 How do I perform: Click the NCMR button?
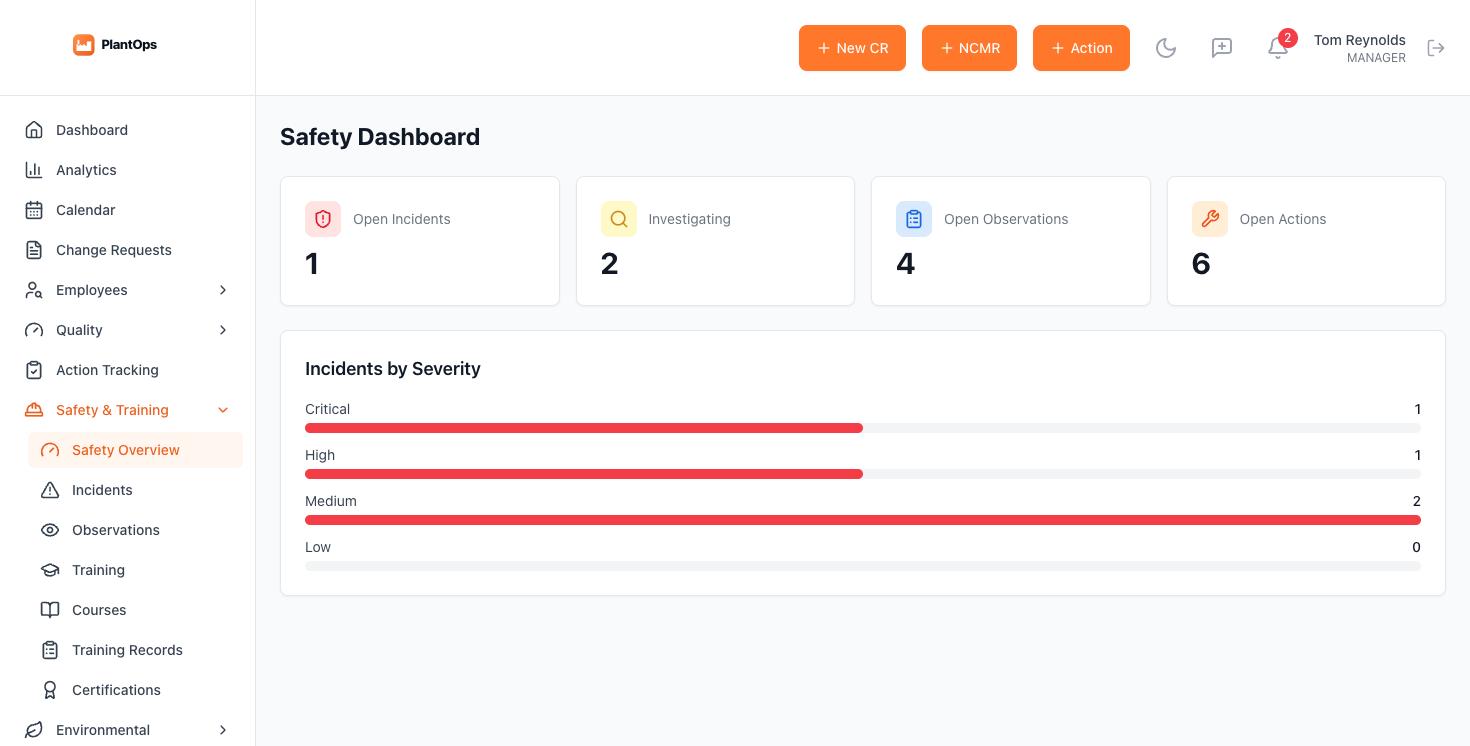tap(969, 48)
